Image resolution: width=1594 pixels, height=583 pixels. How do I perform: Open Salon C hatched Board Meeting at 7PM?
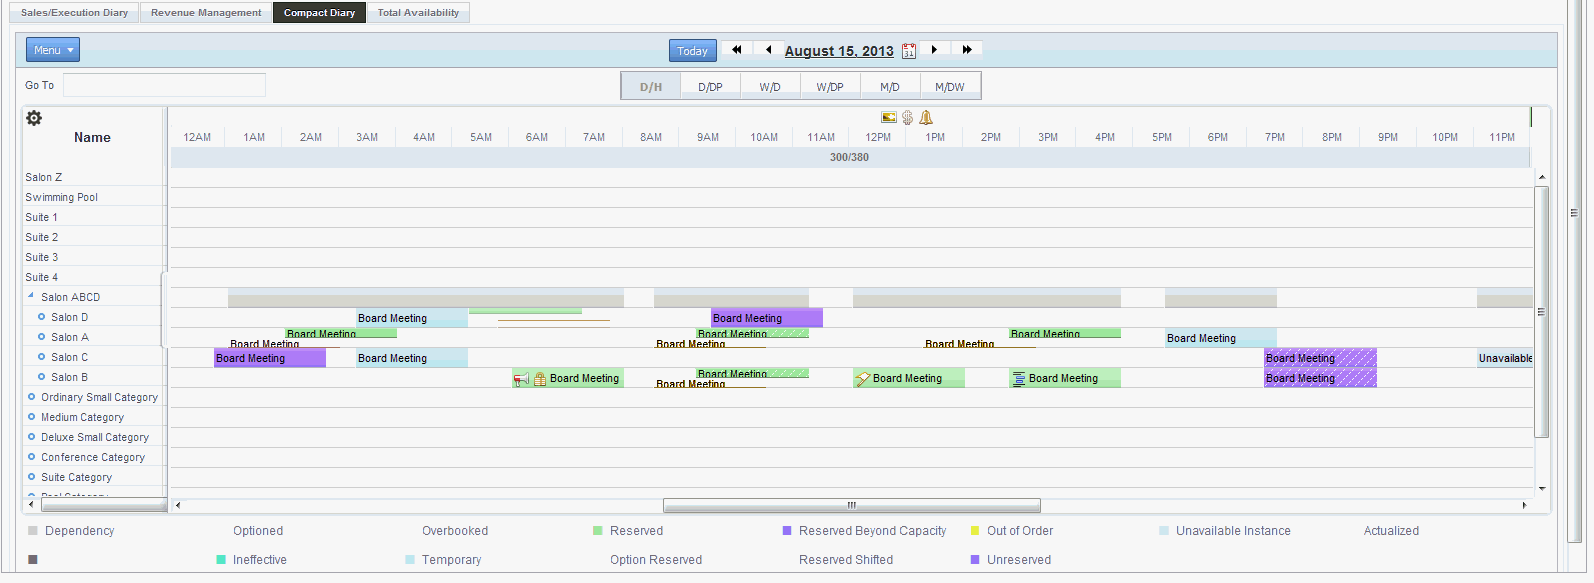point(1320,358)
